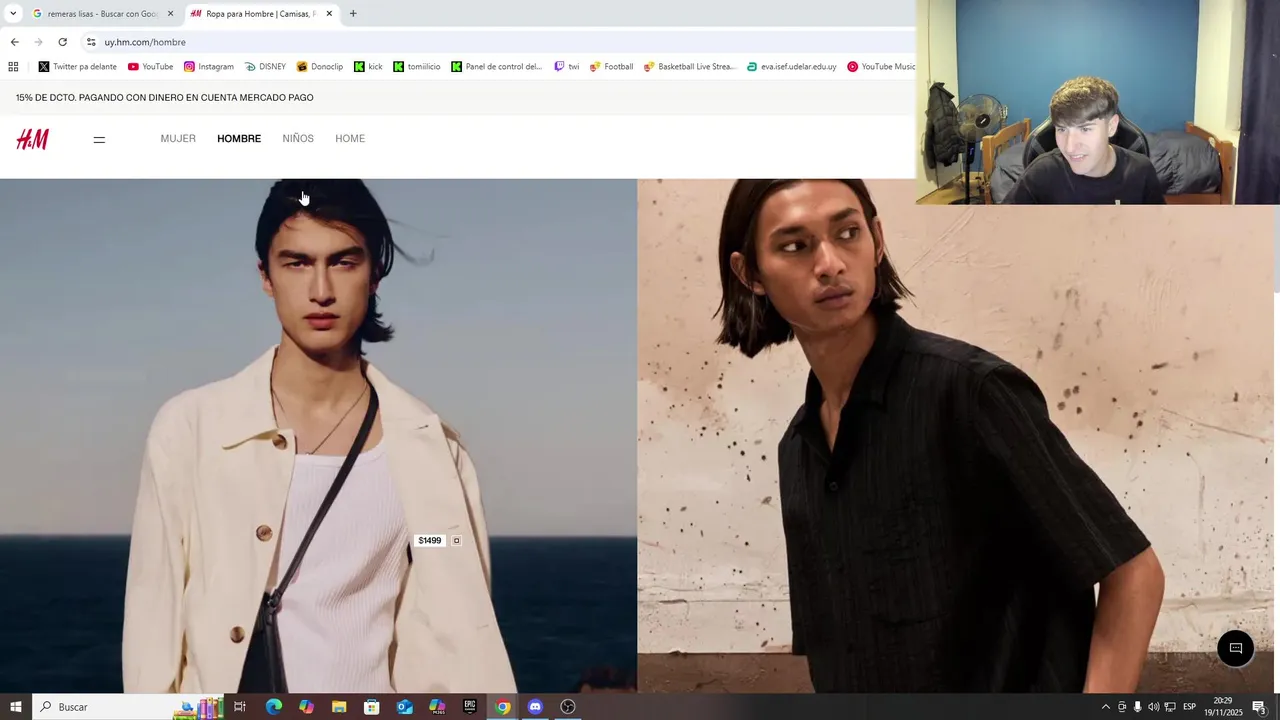Click the left model photo with cream jacket
The image size is (1280, 720).
click(318, 436)
